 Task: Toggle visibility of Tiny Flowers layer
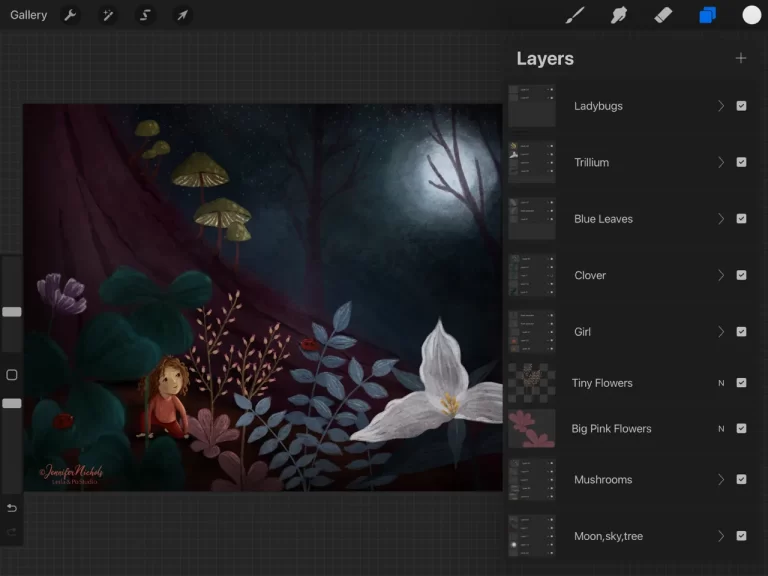point(741,383)
